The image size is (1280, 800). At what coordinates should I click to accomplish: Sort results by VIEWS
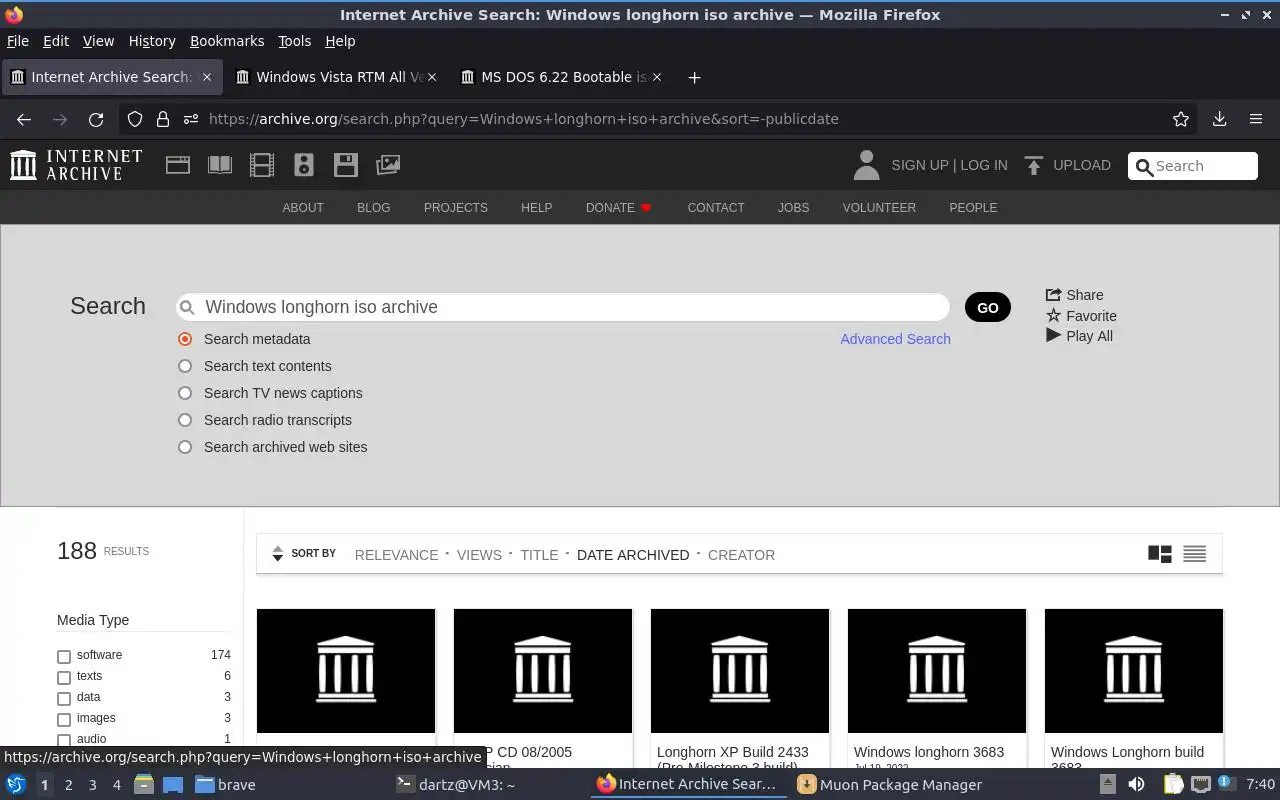click(479, 555)
